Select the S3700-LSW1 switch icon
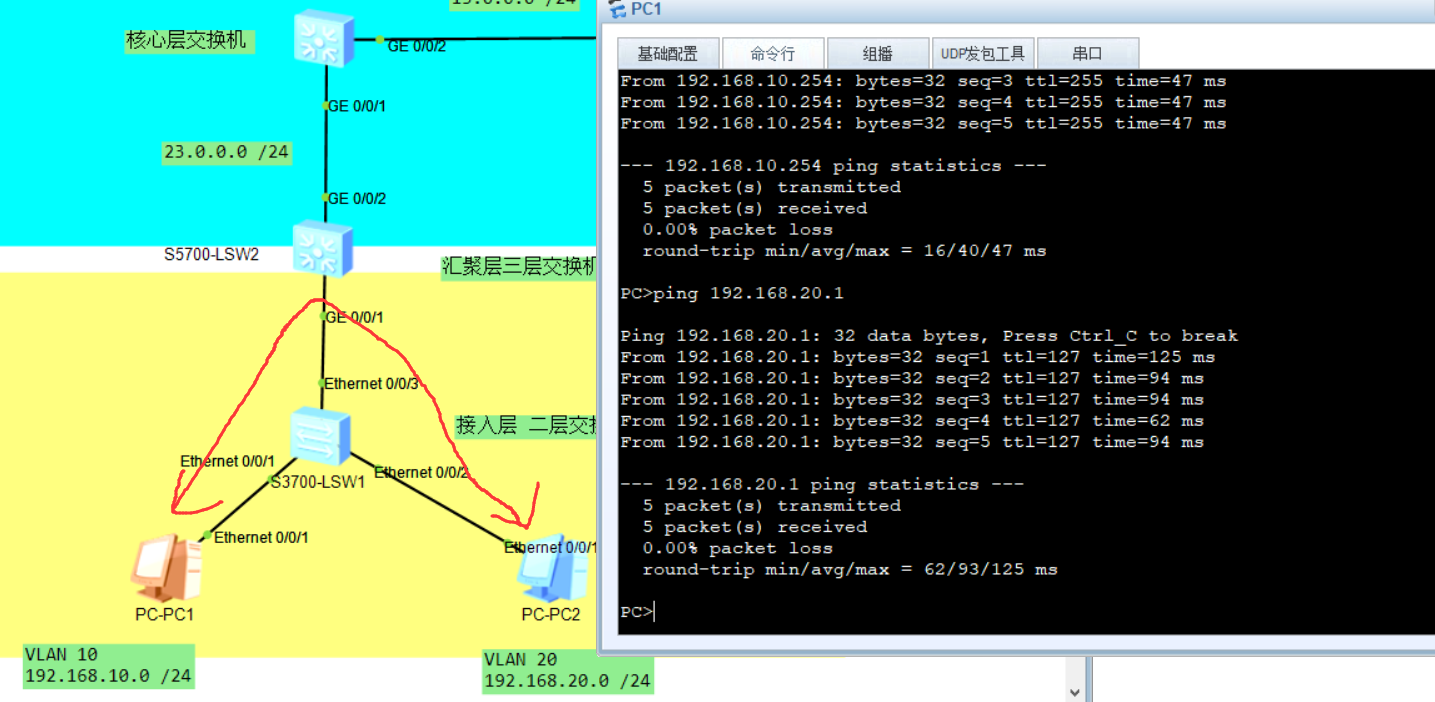 (320, 435)
